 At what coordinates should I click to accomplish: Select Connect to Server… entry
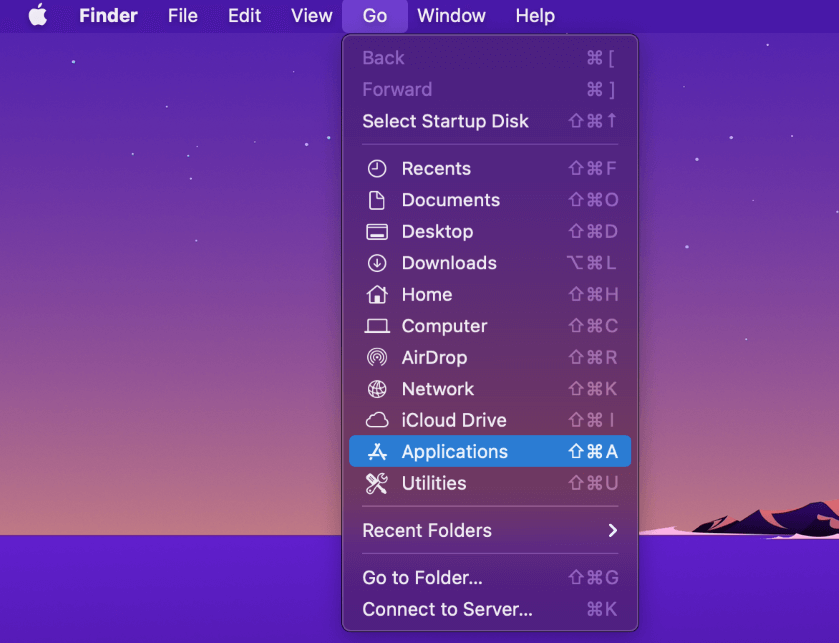tap(447, 609)
